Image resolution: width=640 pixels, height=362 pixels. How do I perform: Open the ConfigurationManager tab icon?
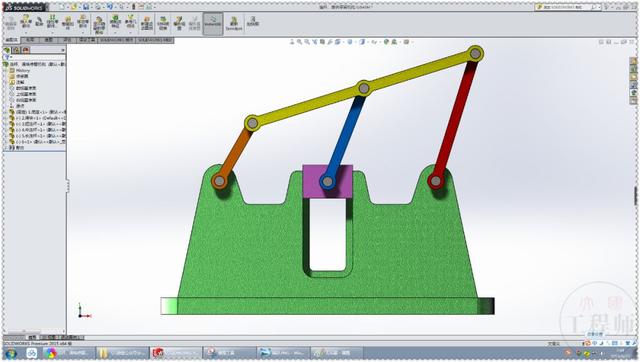coord(26,50)
